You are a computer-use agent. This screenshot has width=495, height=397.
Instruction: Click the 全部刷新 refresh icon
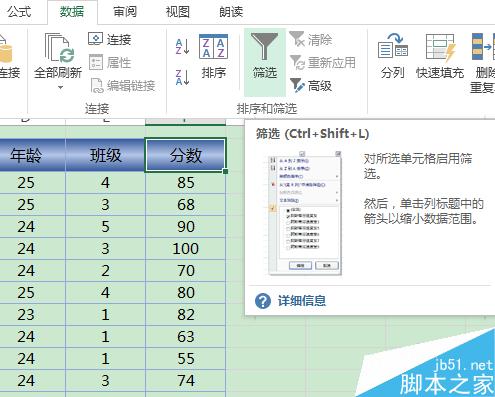pos(59,48)
